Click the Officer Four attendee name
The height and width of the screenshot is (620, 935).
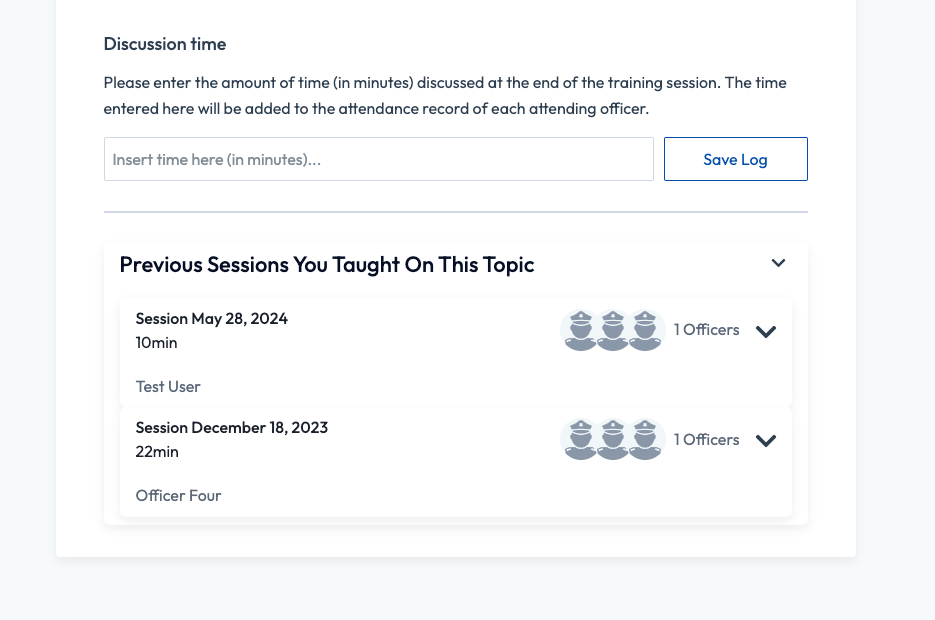[x=178, y=496]
